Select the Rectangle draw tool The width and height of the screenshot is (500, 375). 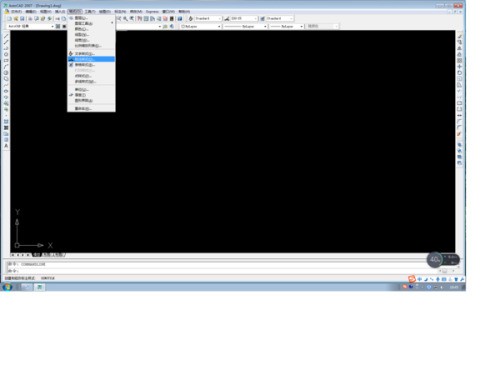tap(6, 60)
